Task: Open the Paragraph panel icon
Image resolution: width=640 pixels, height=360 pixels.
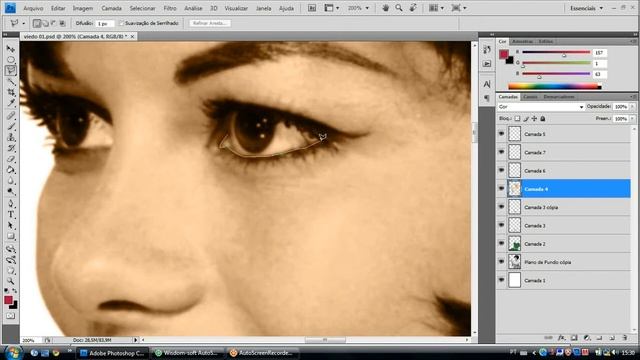Action: tap(487, 98)
